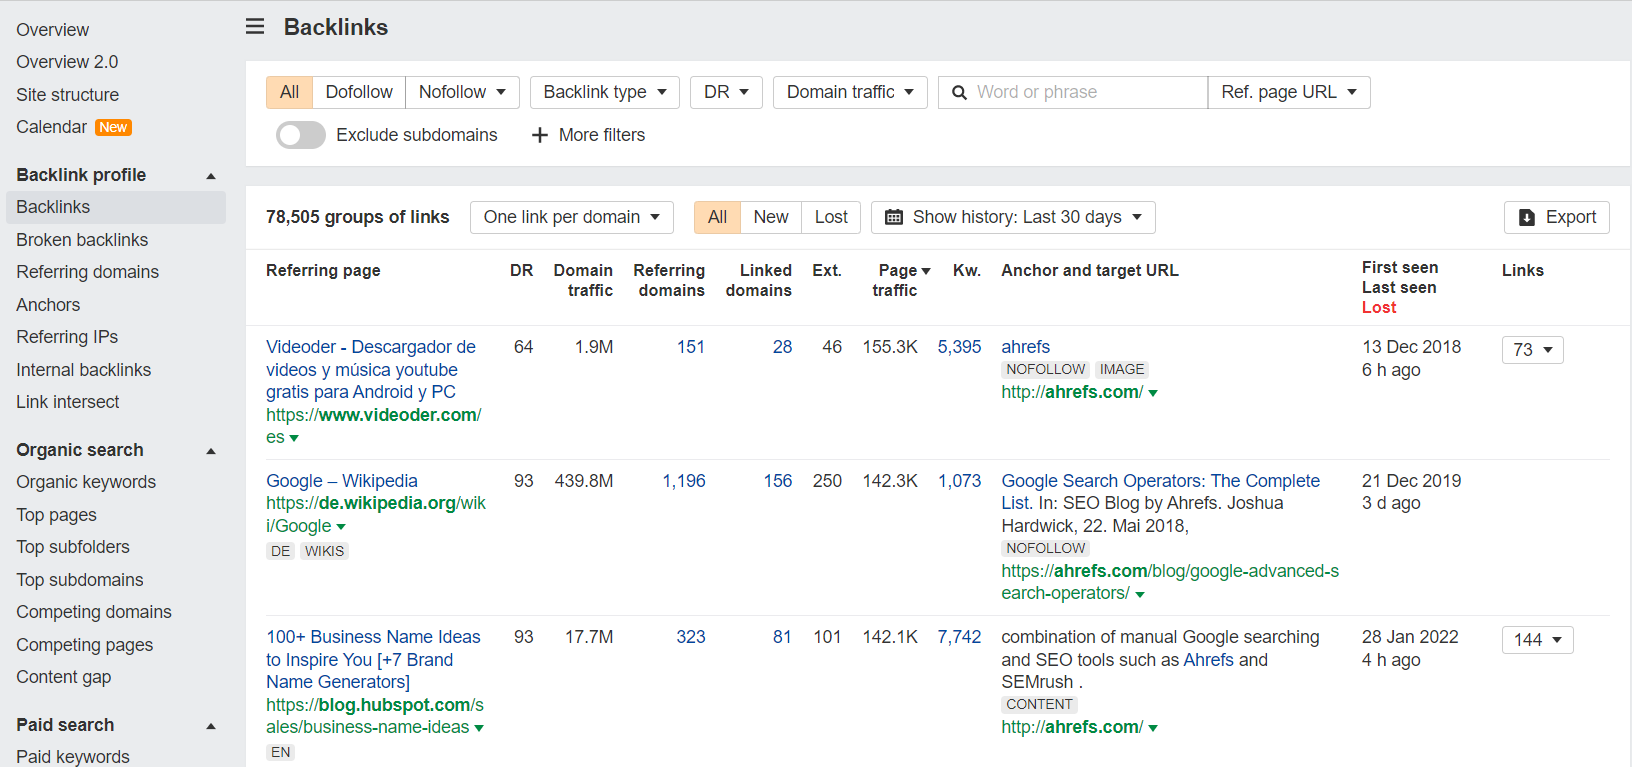
Task: Select the All links status tab
Action: point(717,217)
